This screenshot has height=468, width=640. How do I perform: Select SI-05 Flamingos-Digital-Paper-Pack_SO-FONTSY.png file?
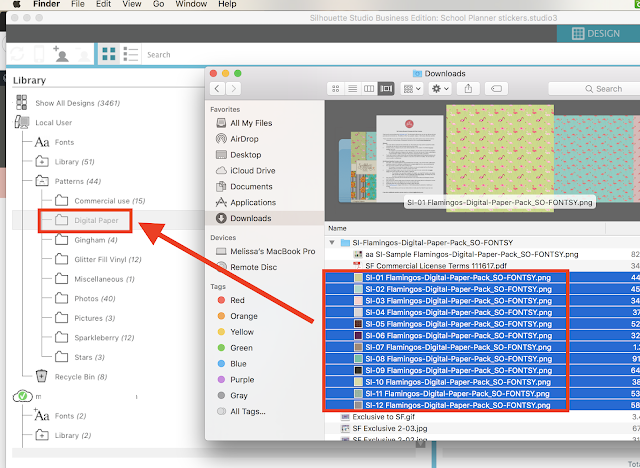[x=458, y=324]
